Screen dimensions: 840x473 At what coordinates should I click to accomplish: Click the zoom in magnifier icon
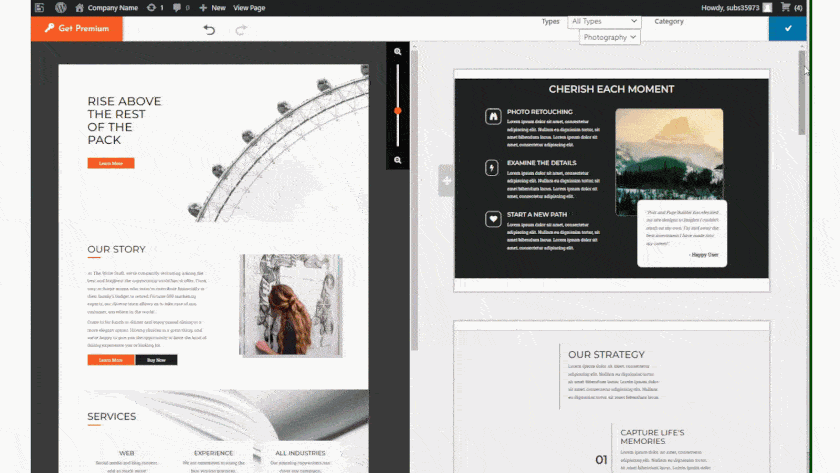398,52
